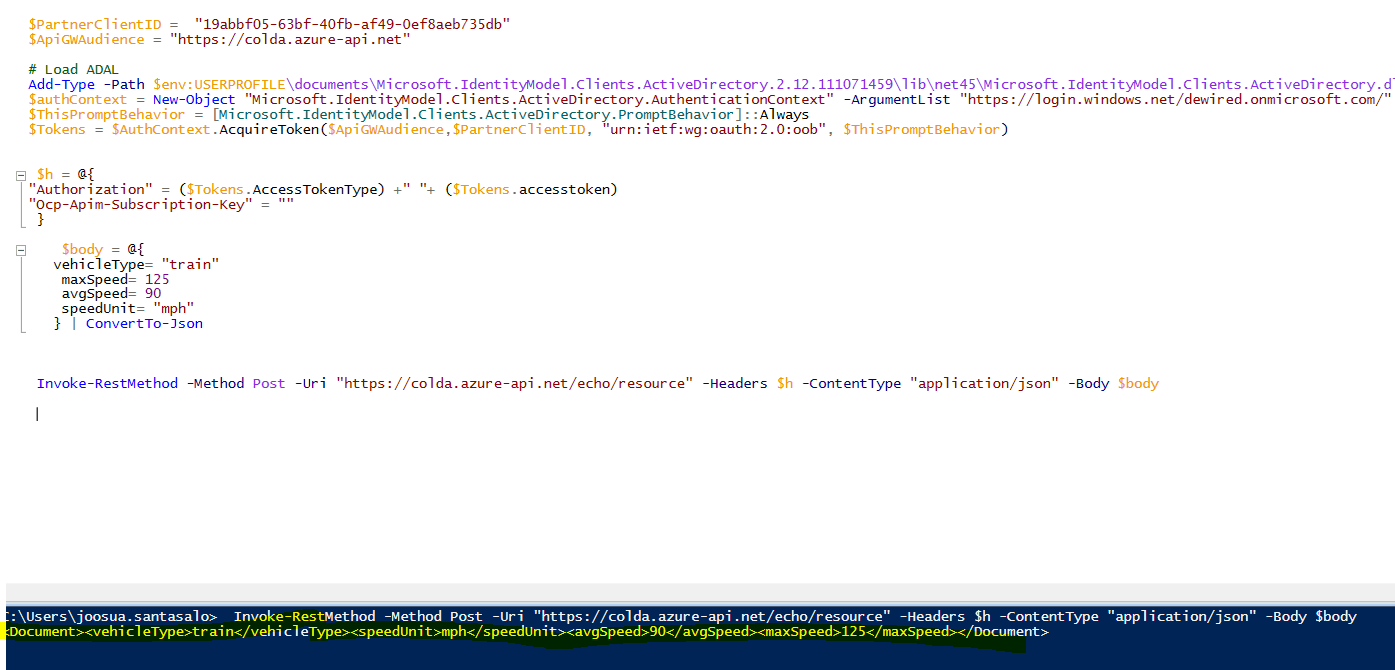Collapse the $body hashtable code block
The image size is (1395, 670).
21,249
